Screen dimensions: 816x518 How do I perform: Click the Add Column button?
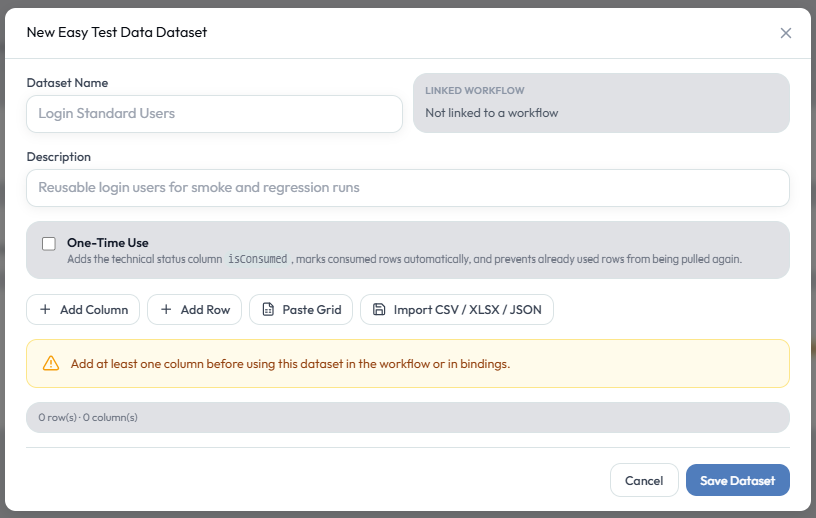83,310
